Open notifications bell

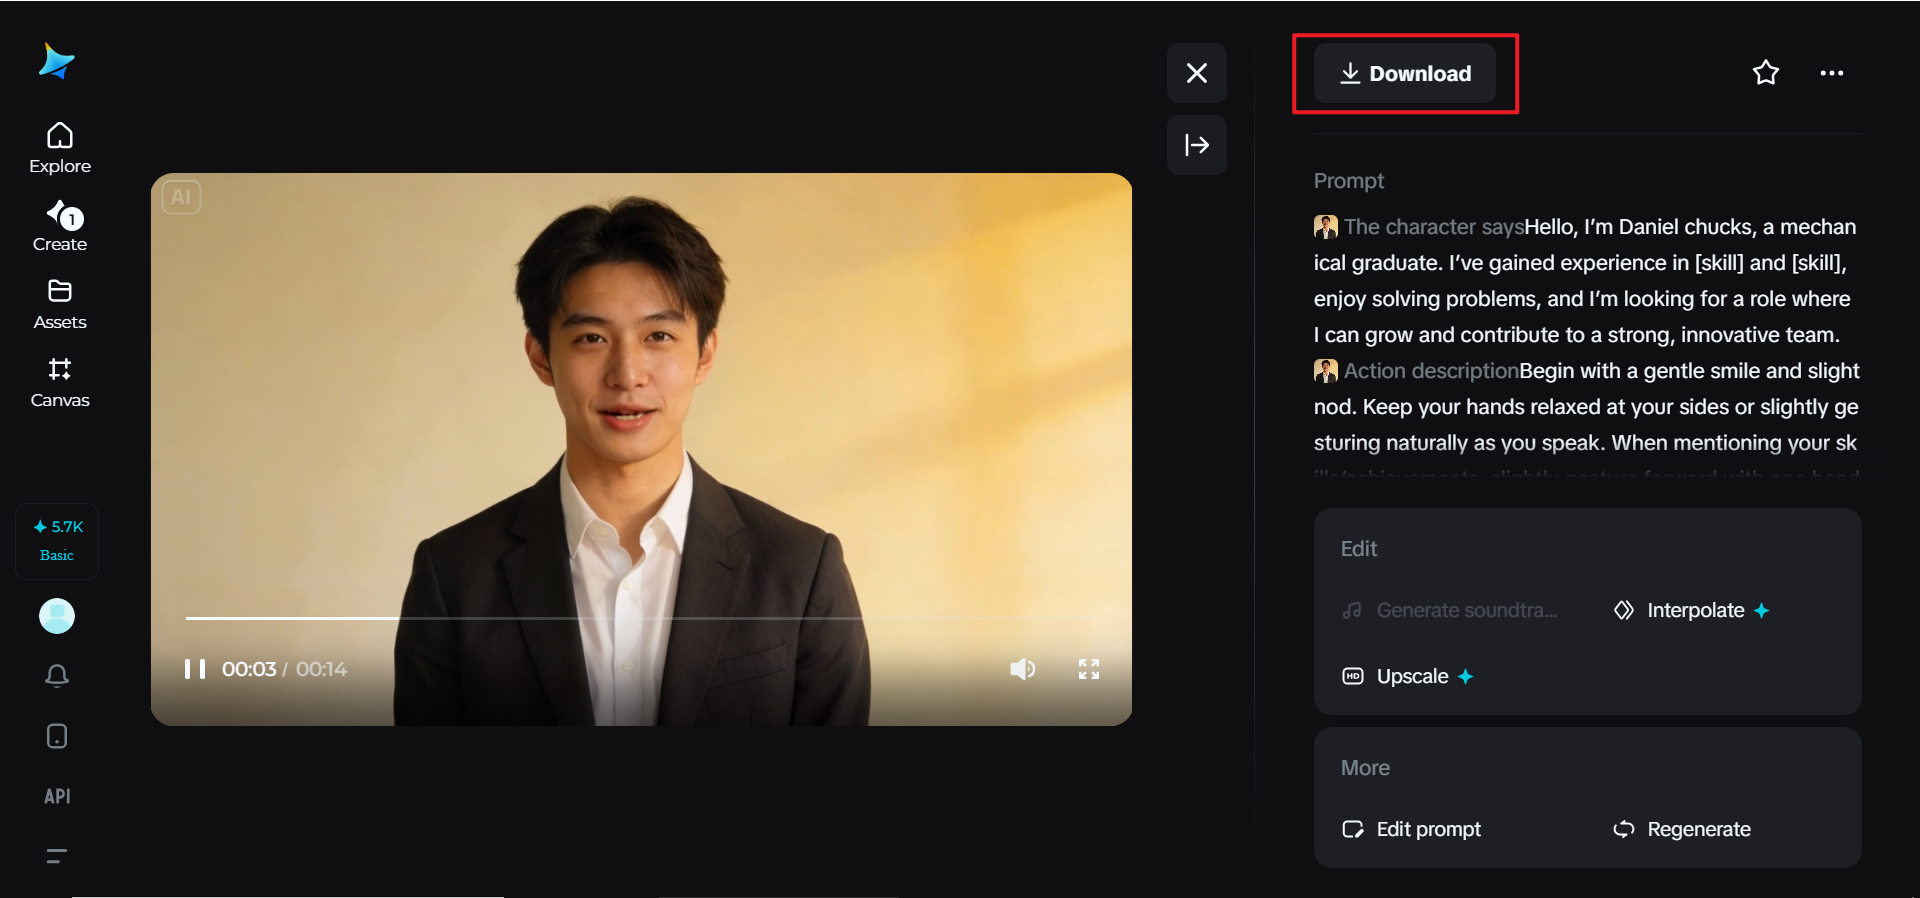click(57, 676)
